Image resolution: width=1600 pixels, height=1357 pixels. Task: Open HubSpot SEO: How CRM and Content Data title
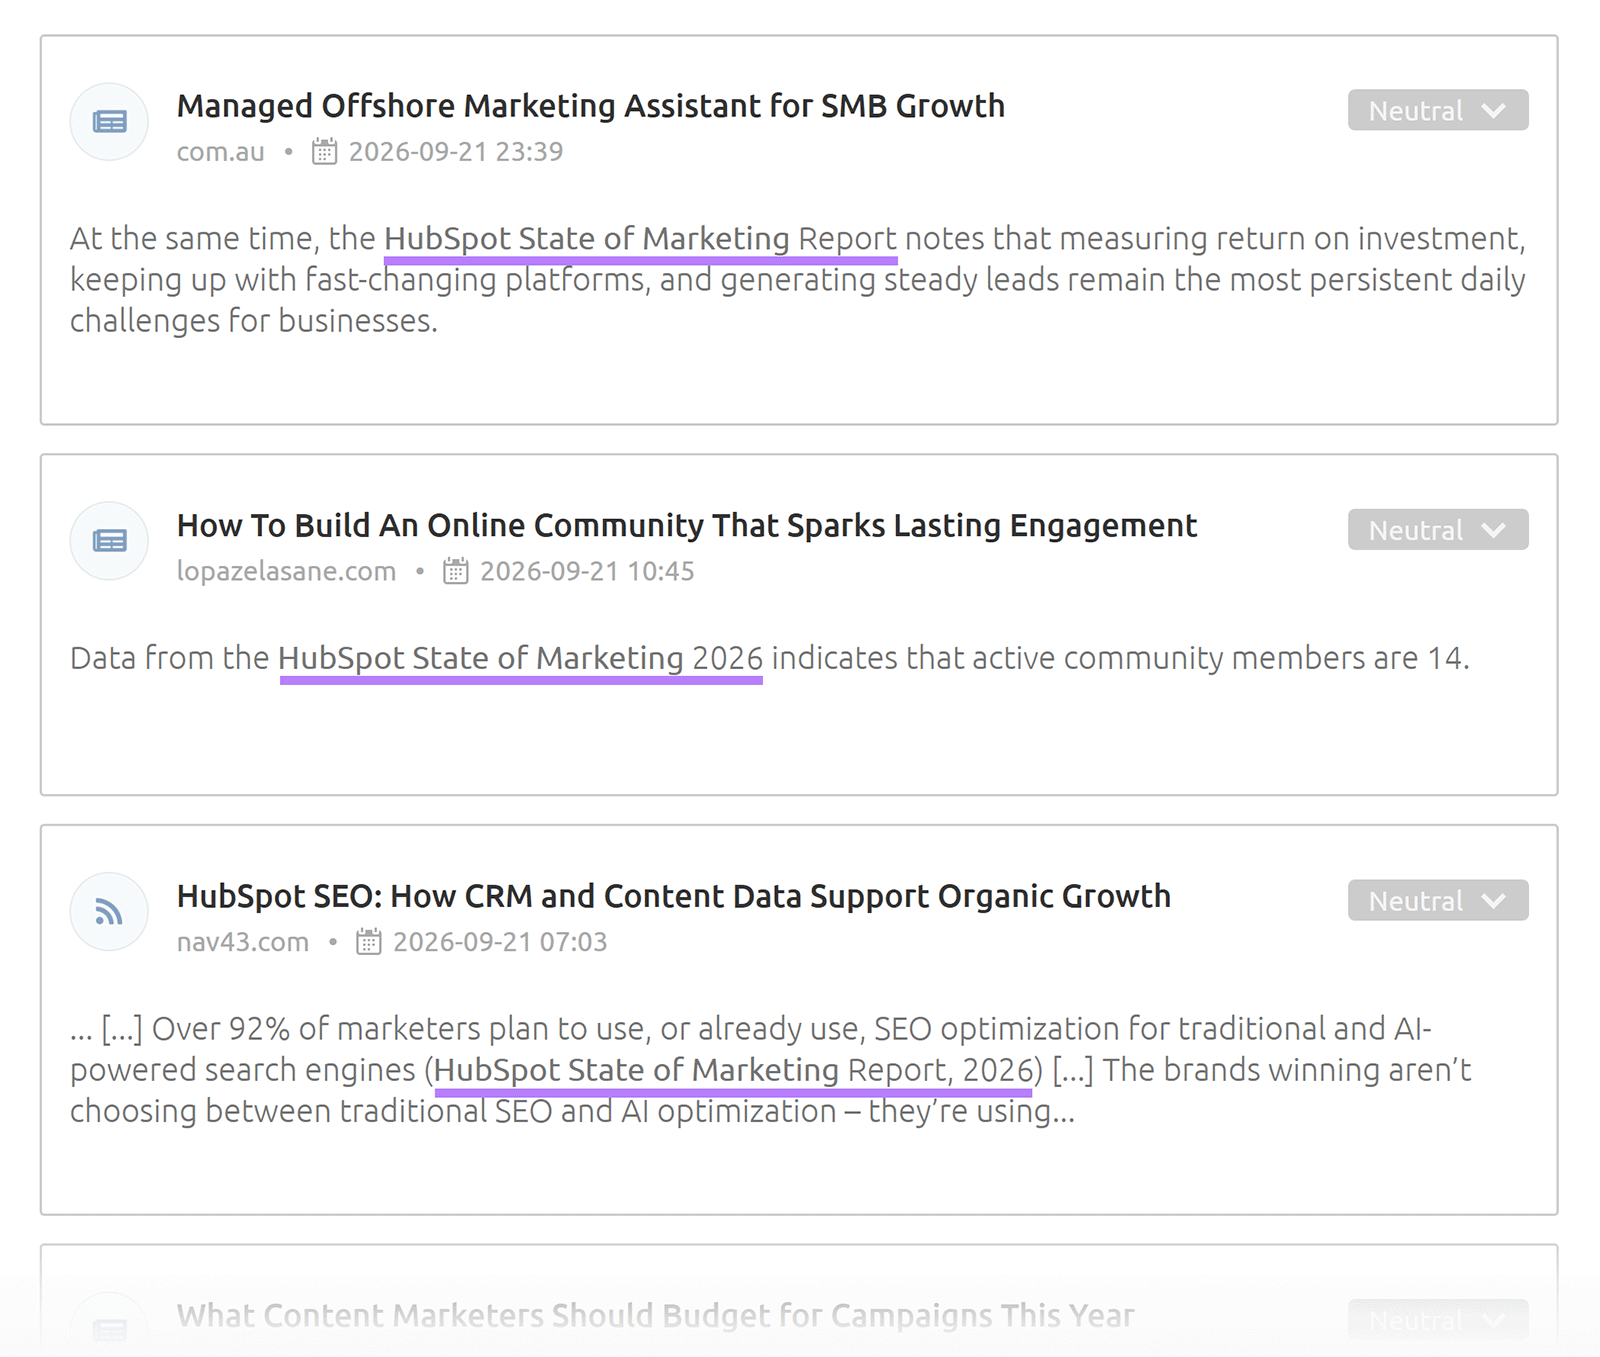click(674, 896)
